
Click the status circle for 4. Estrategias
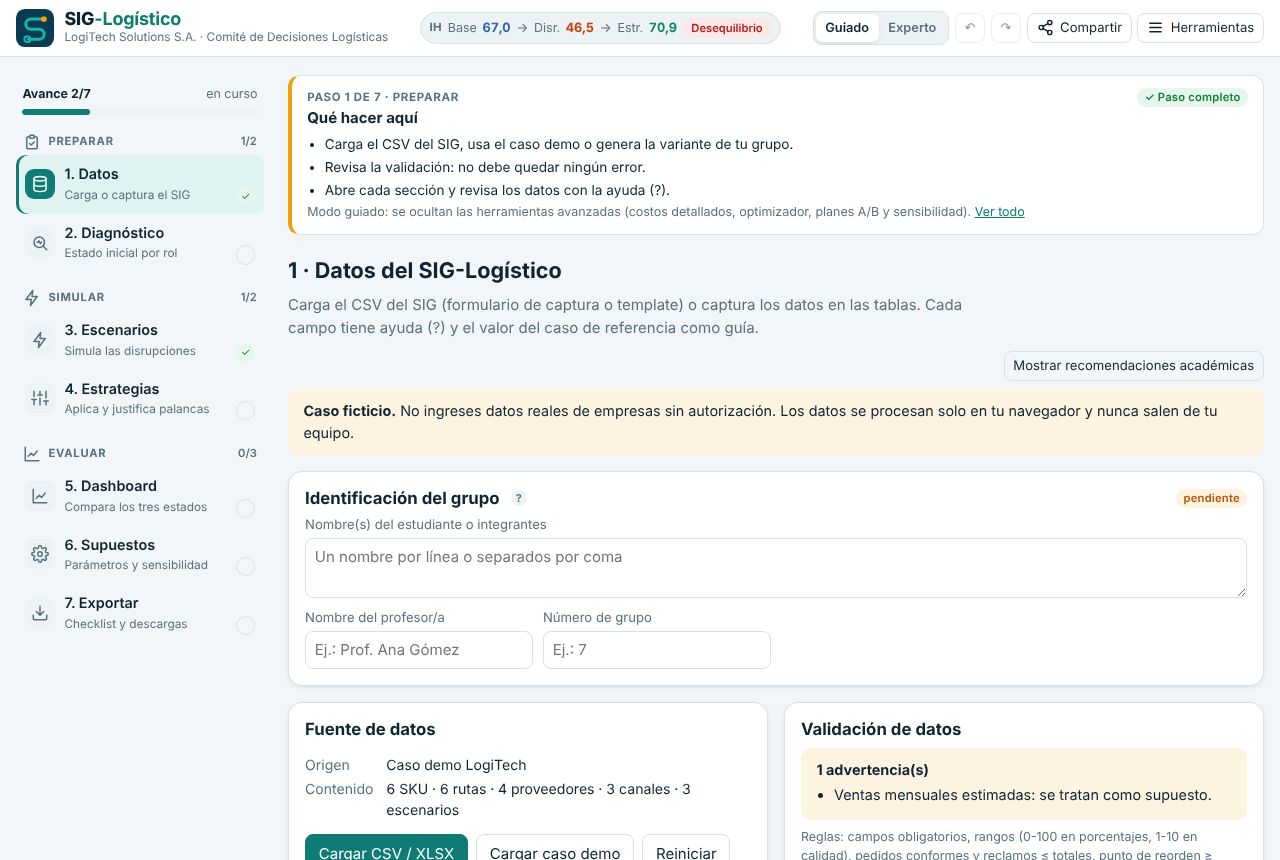[x=245, y=411]
